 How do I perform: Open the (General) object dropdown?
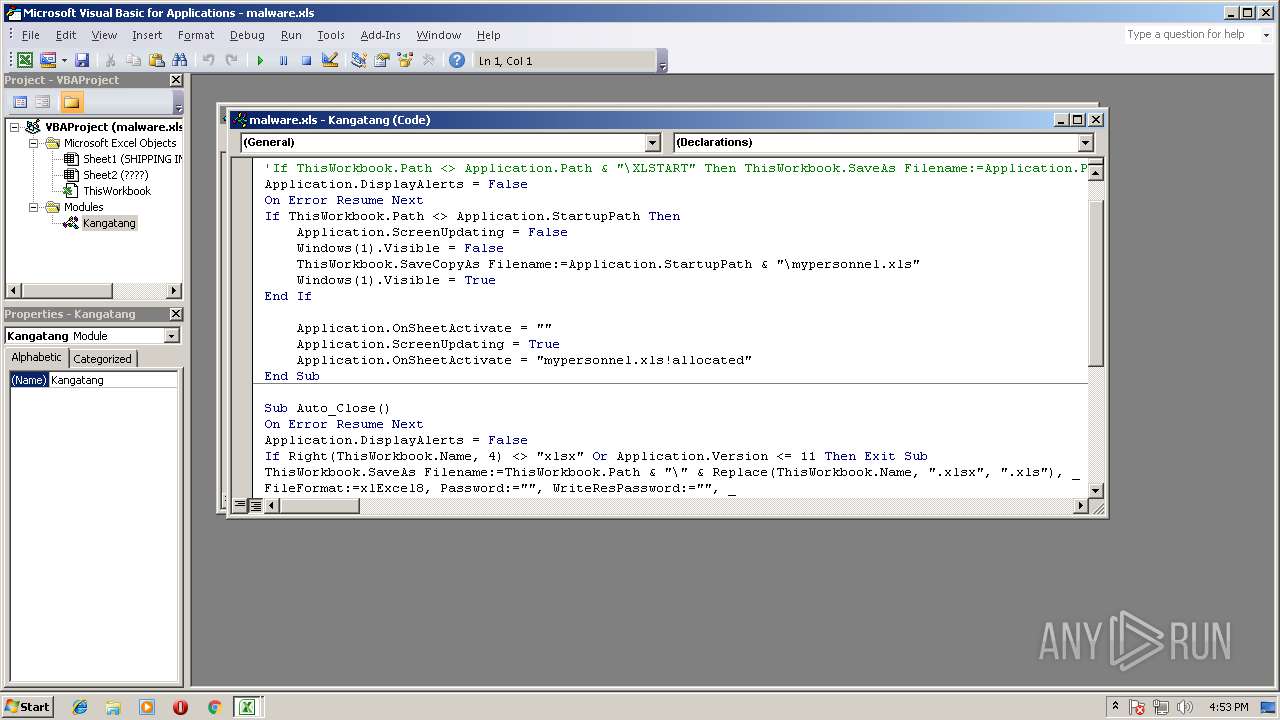pos(652,143)
